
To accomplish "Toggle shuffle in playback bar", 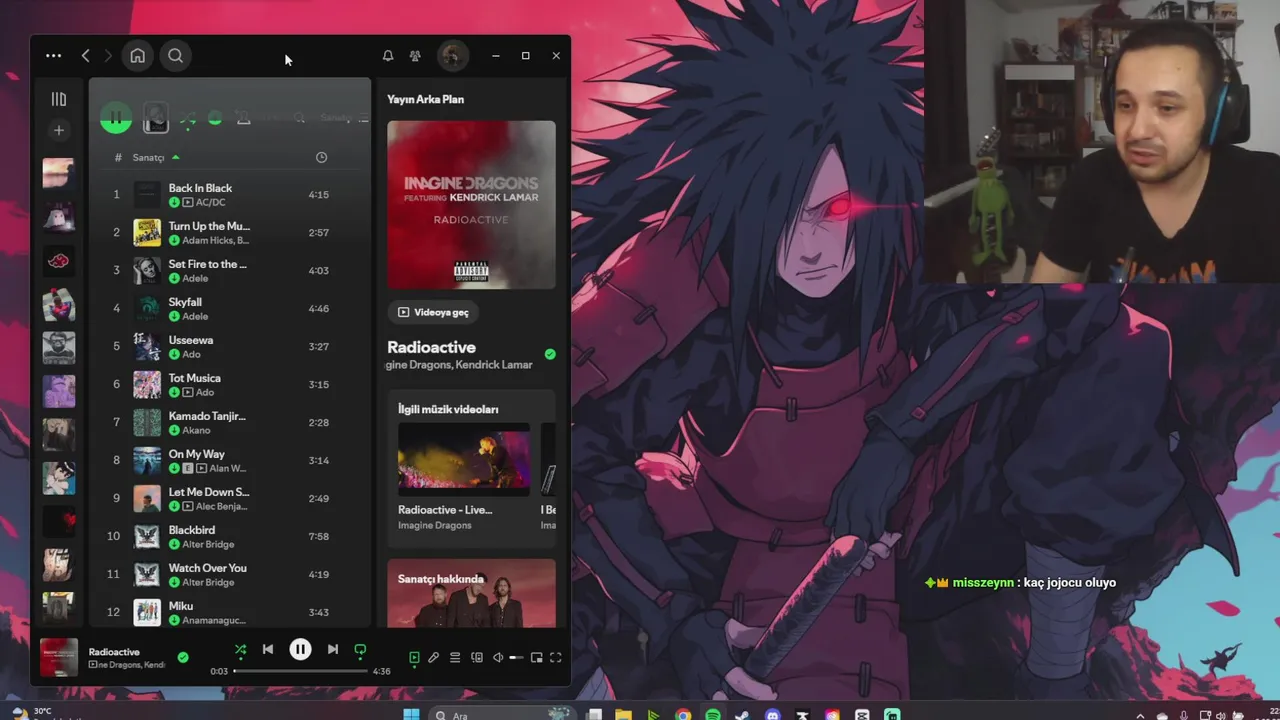I will click(x=240, y=649).
